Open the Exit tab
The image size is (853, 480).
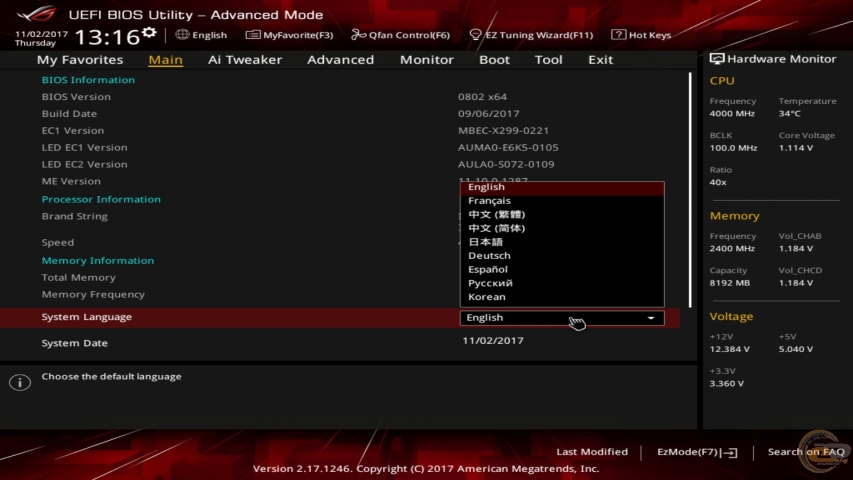[x=601, y=60]
